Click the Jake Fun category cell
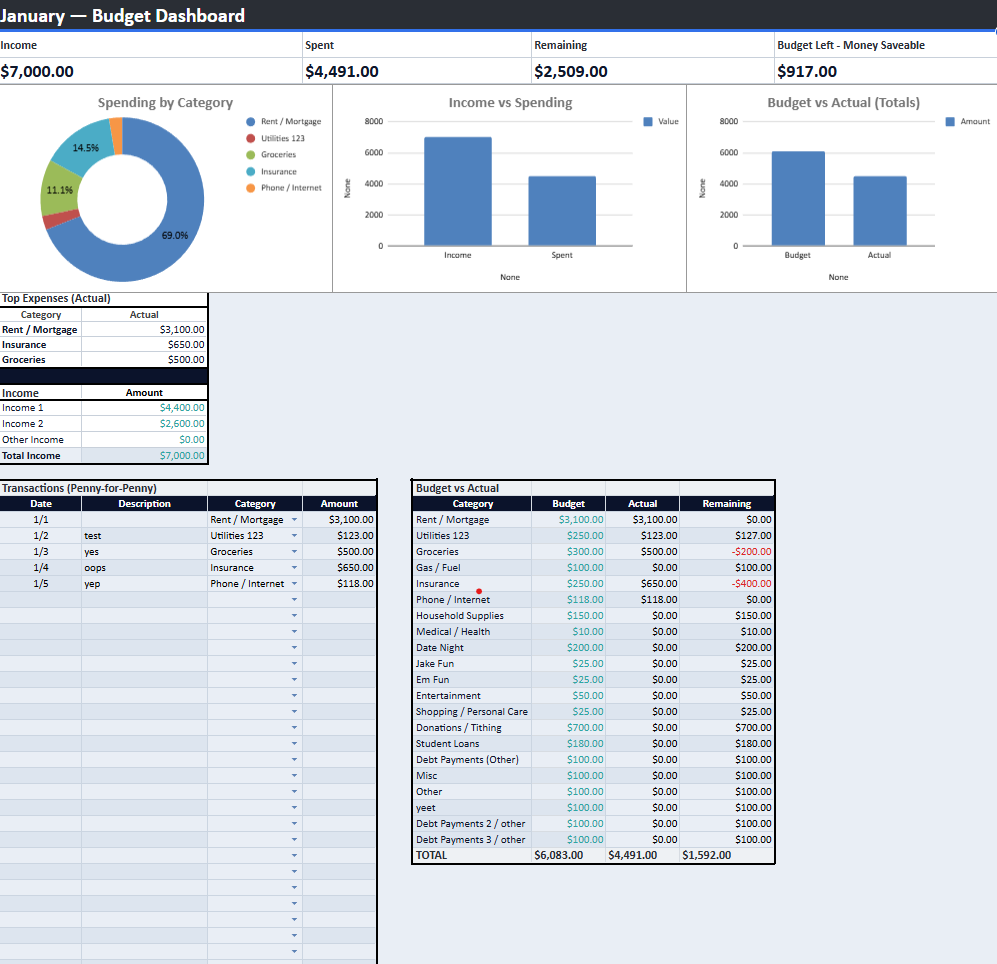Screen dimensions: 997x964 coord(472,663)
